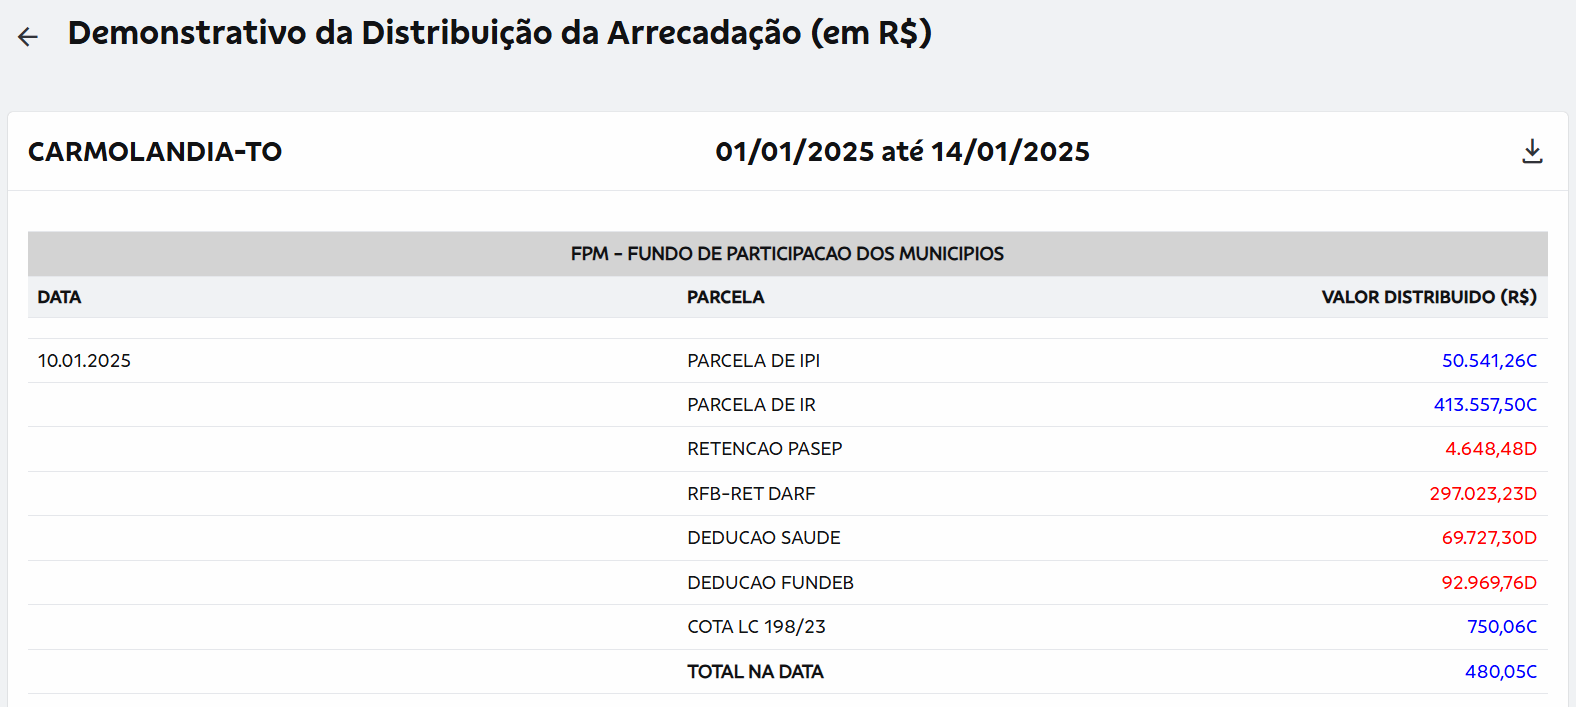Click the DEDUCAO FUNDEB value 92.969,76D
The width and height of the screenshot is (1576, 707).
[x=1488, y=583]
